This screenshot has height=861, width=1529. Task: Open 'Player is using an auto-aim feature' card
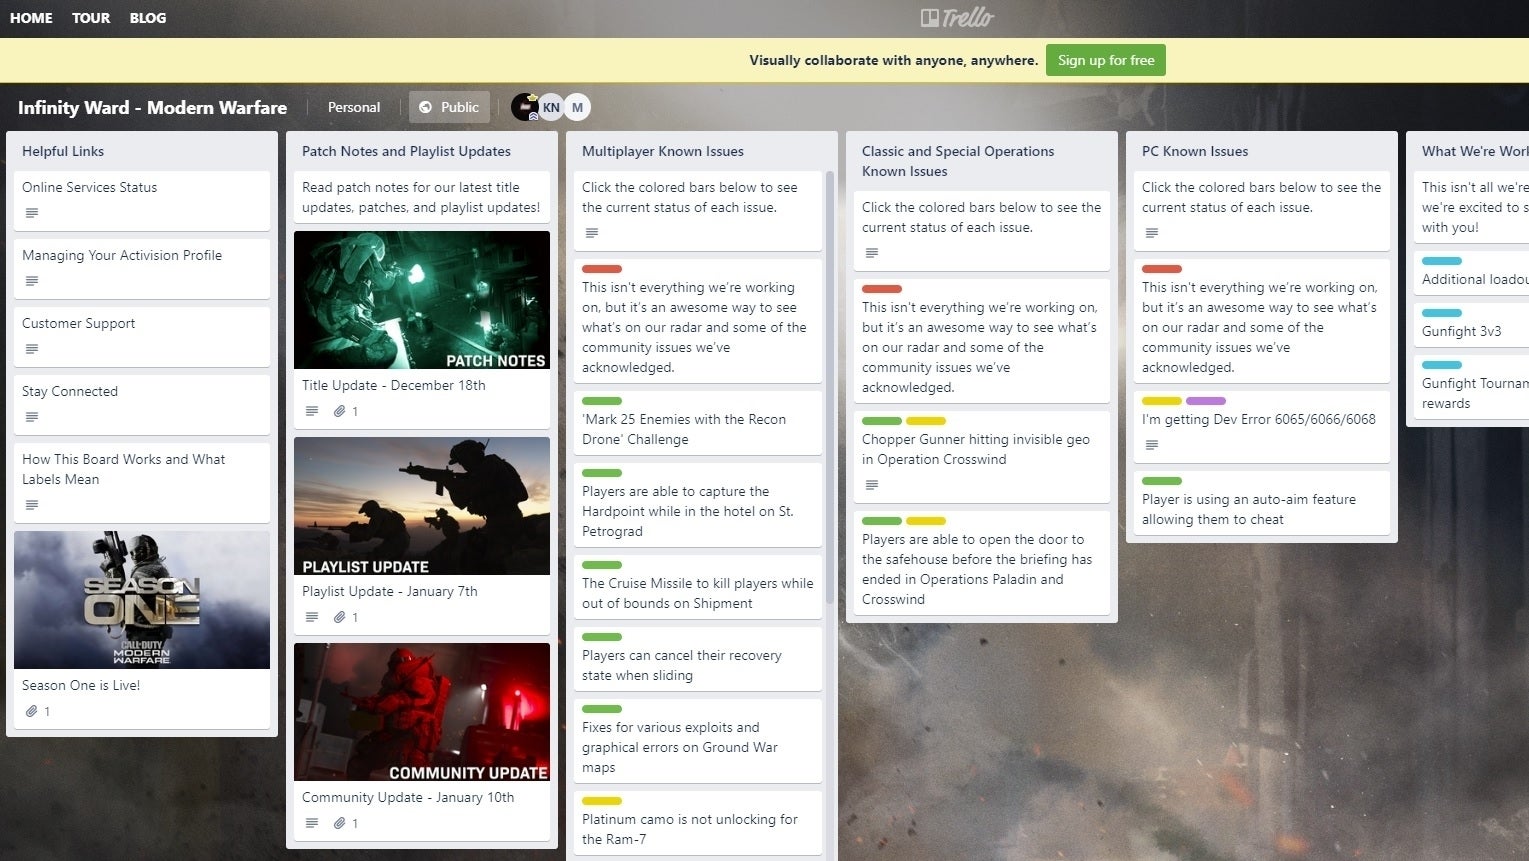pyautogui.click(x=1262, y=503)
